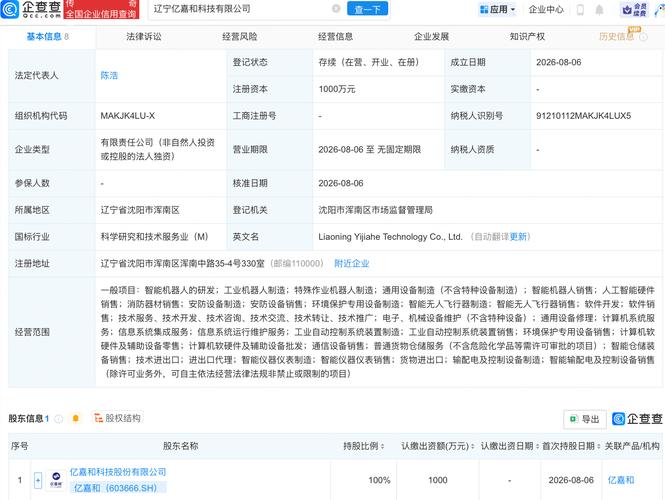Switch to the 经营风险 tab
The width and height of the screenshot is (665, 500).
[240, 37]
